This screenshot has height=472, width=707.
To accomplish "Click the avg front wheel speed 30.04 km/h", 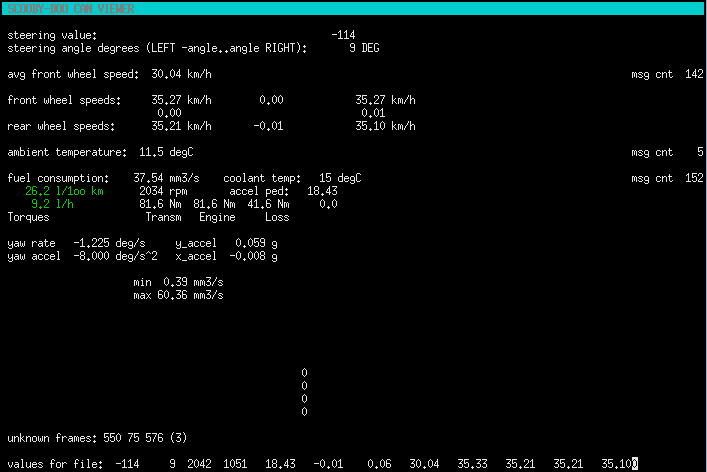I will pos(181,74).
